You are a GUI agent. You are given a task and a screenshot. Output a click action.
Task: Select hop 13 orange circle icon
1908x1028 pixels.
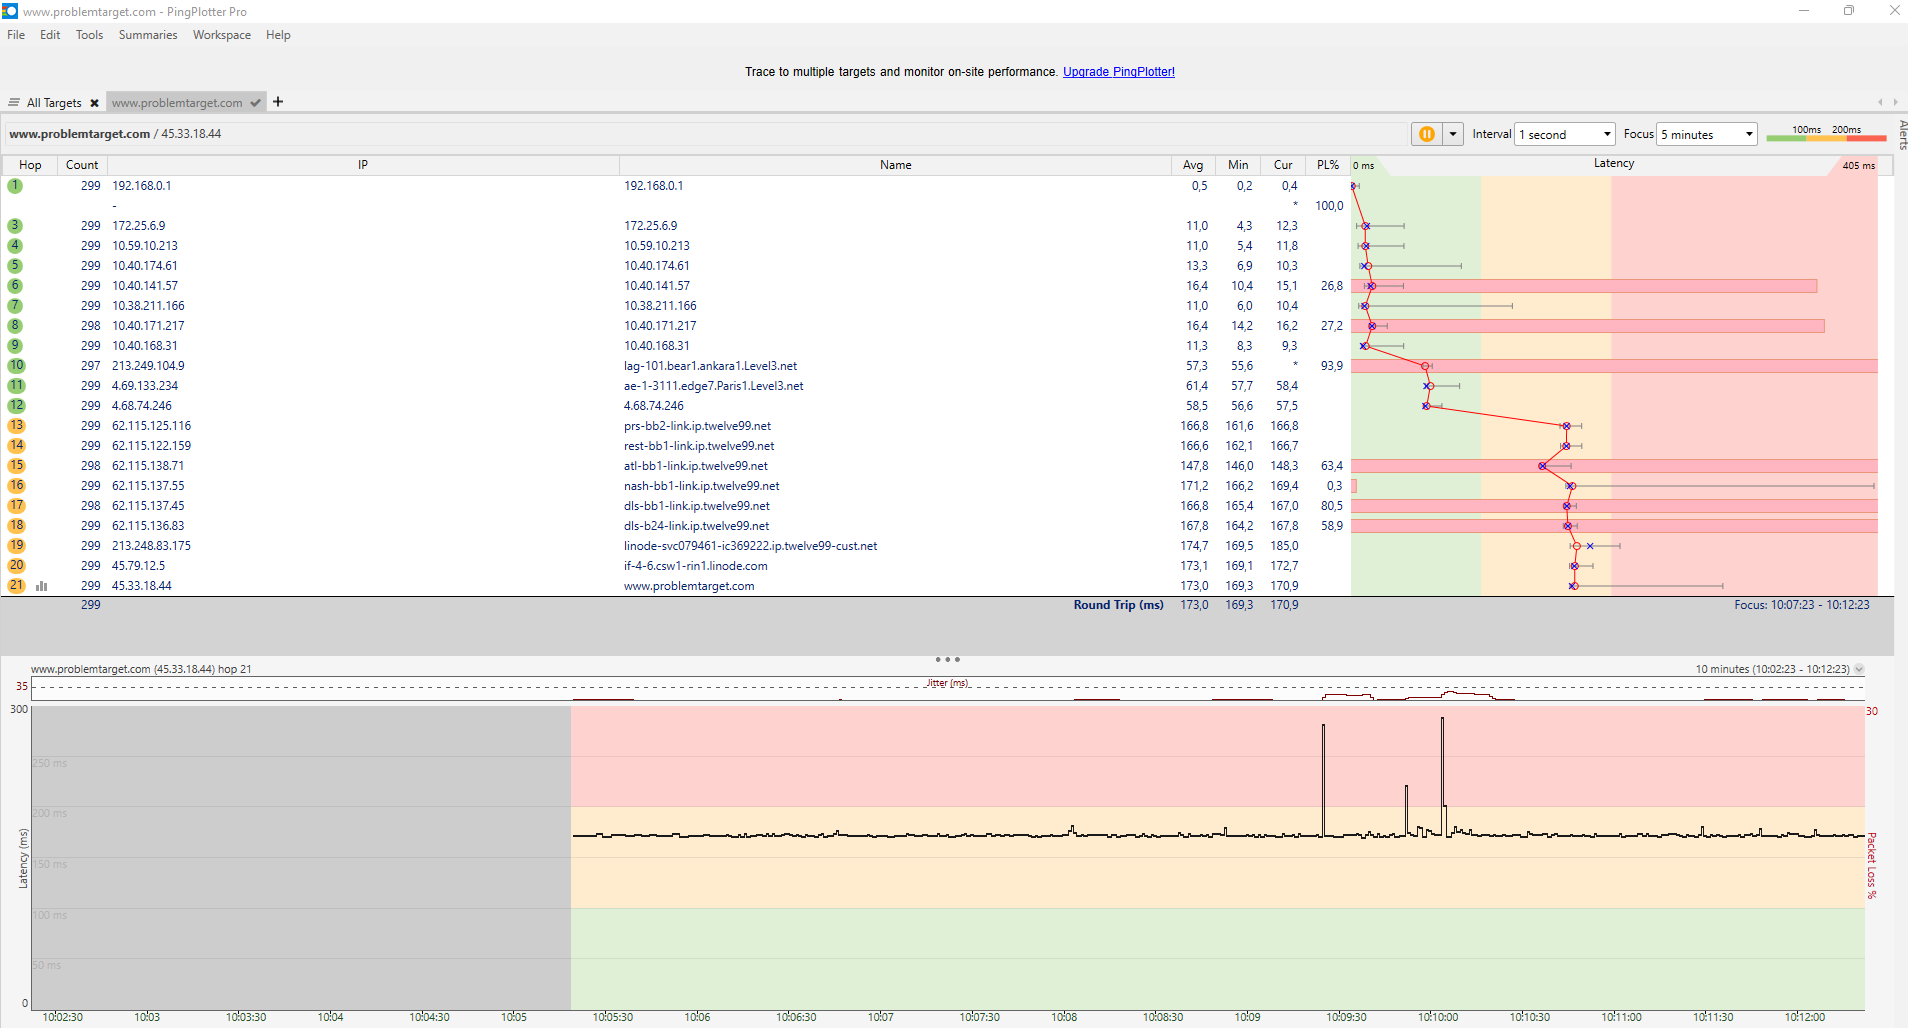[16, 426]
